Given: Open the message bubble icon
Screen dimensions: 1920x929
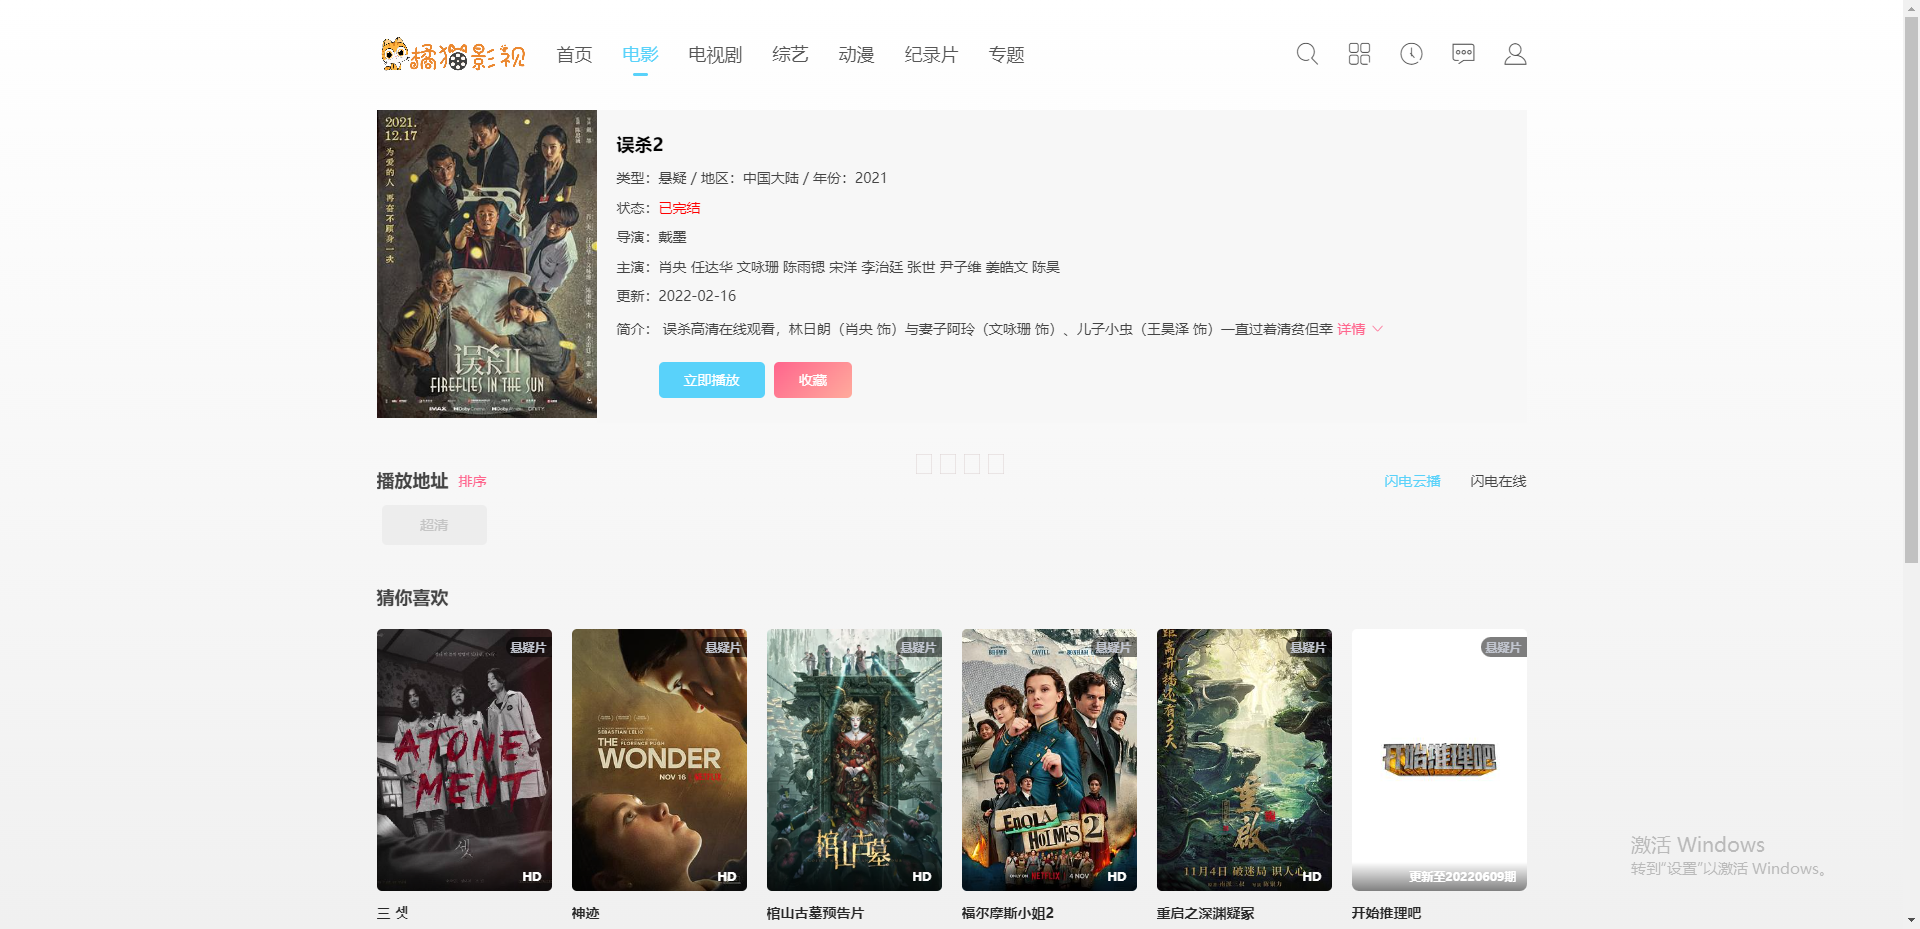Looking at the screenshot, I should (1463, 54).
